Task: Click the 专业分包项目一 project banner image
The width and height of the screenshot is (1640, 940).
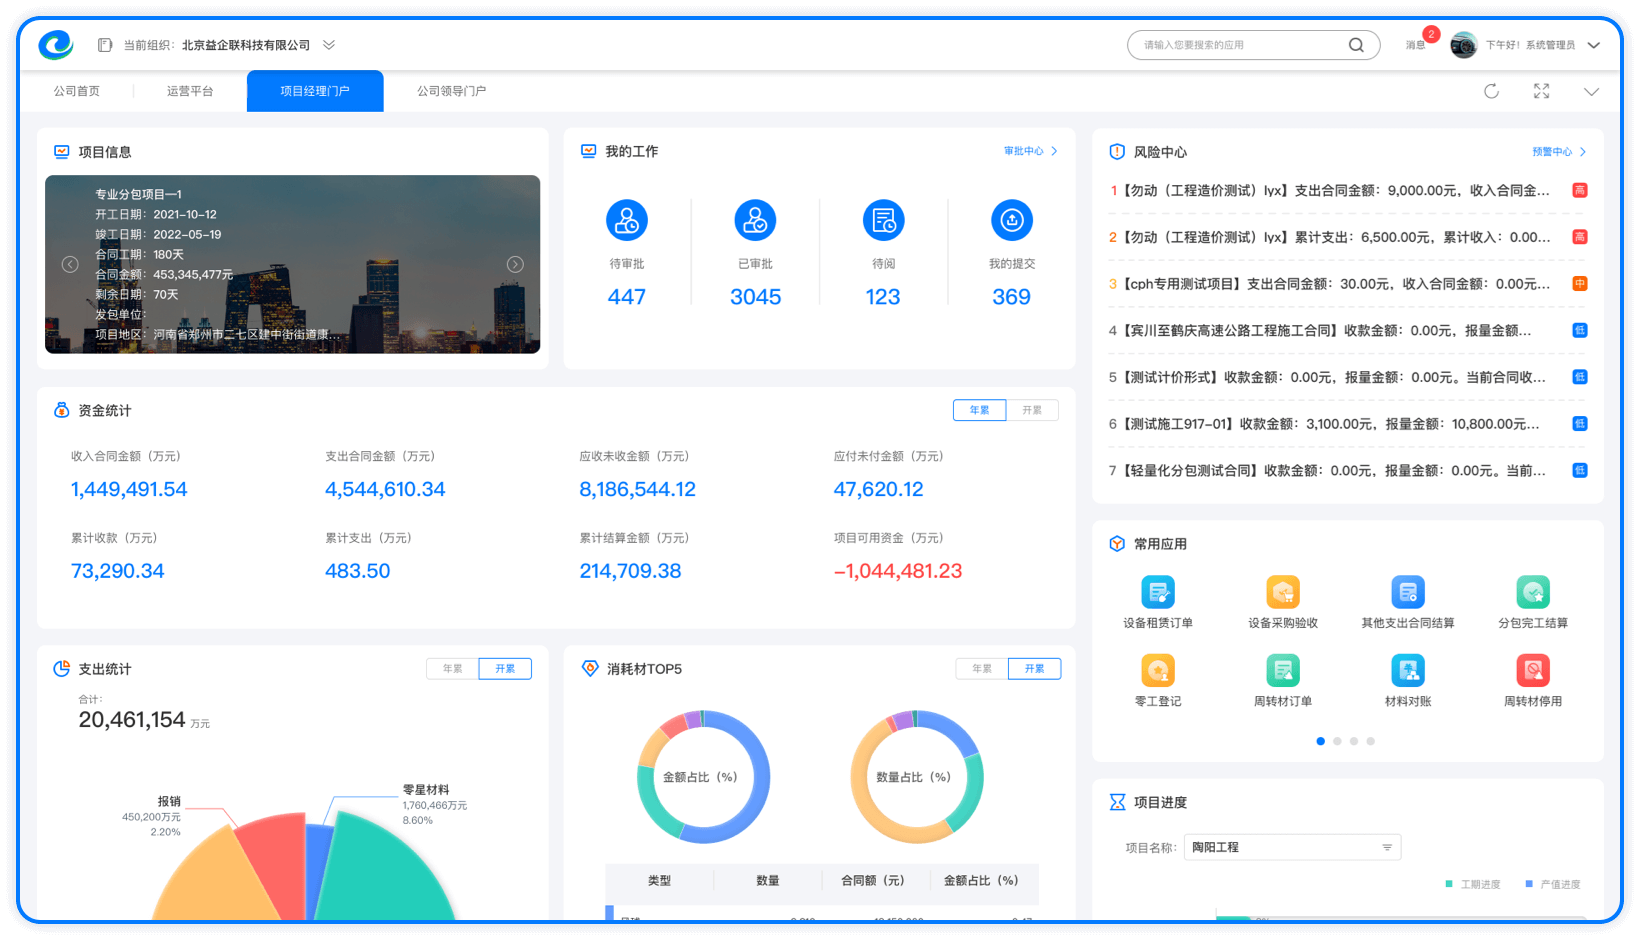Action: tap(292, 264)
